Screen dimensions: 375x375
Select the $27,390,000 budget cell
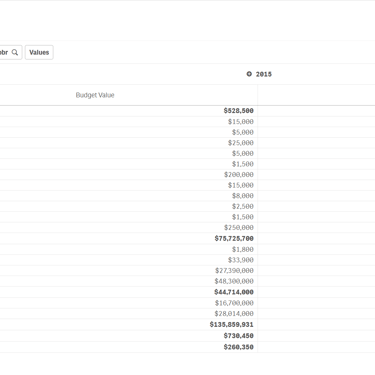pos(234,270)
